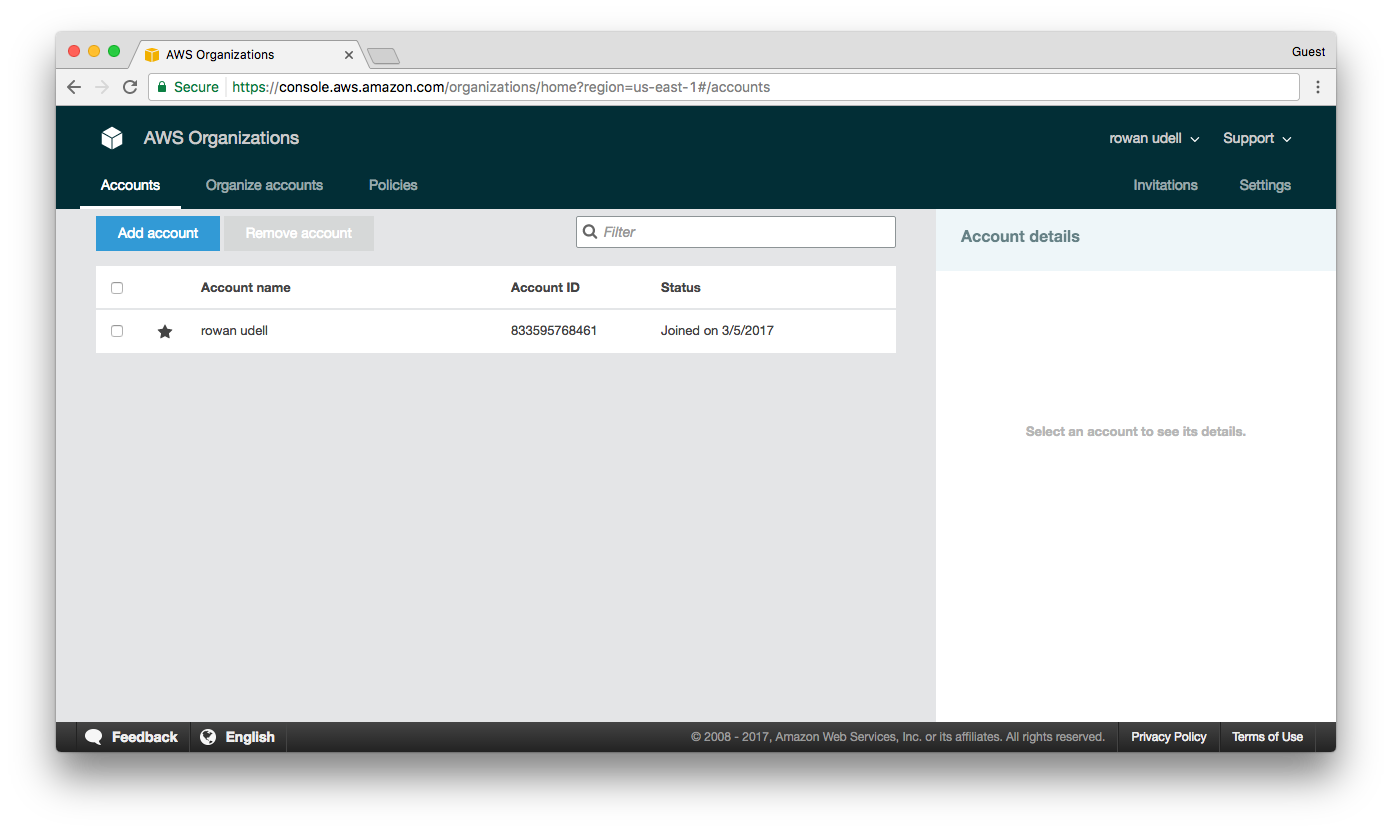This screenshot has height=832, width=1392.
Task: Reload the page with refresh icon
Action: (x=130, y=87)
